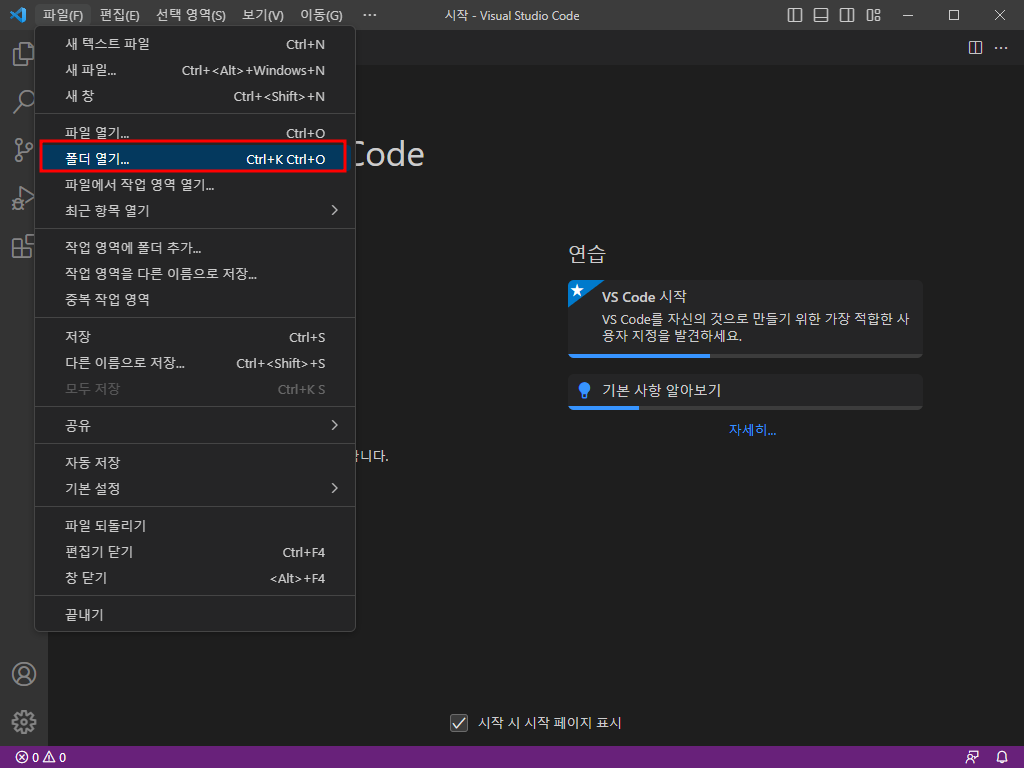Open the Manage gear icon
The image size is (1024, 768).
[x=24, y=722]
